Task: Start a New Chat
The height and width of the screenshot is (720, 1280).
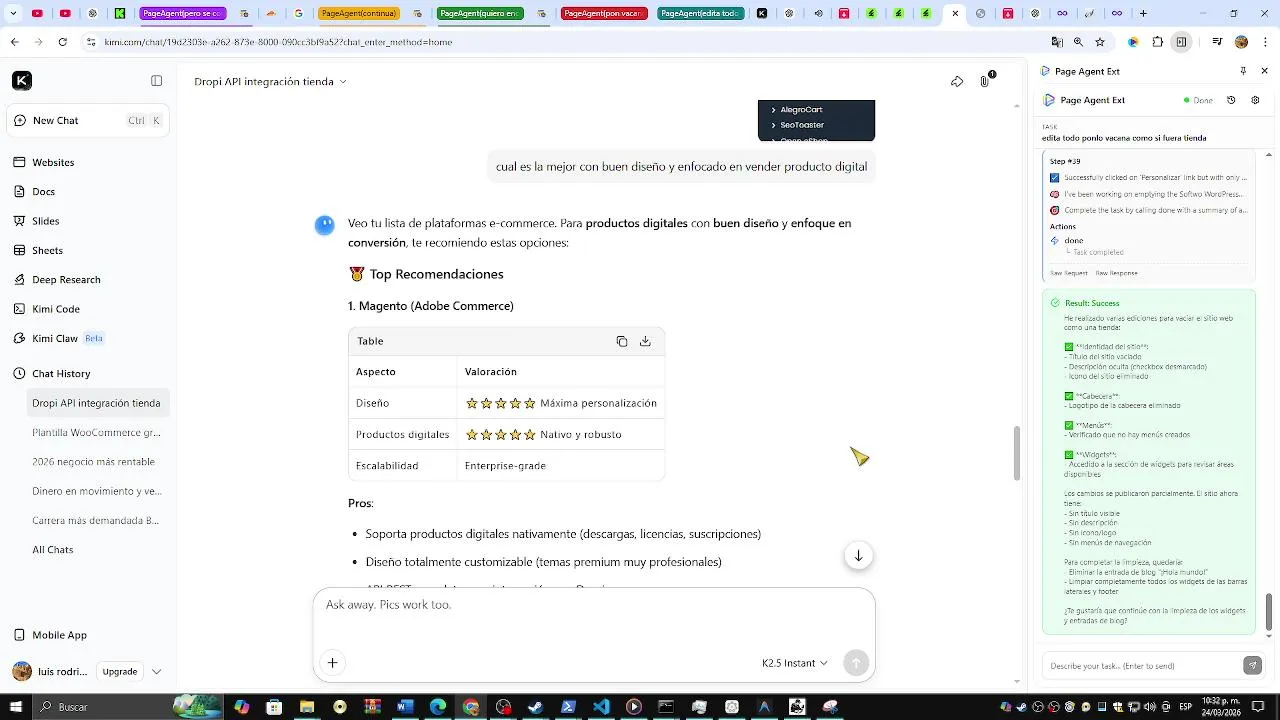Action: (x=88, y=120)
